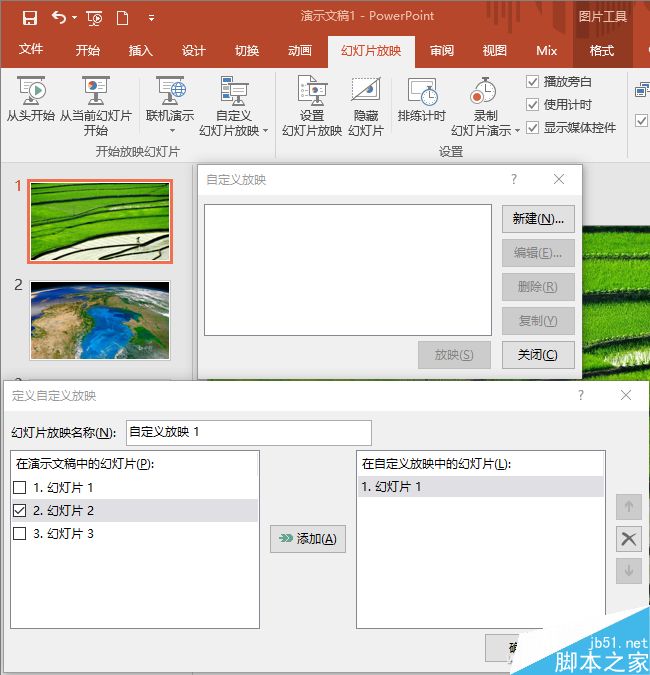Click 排练计时 rehearse timings icon
The image size is (650, 675).
[x=422, y=91]
